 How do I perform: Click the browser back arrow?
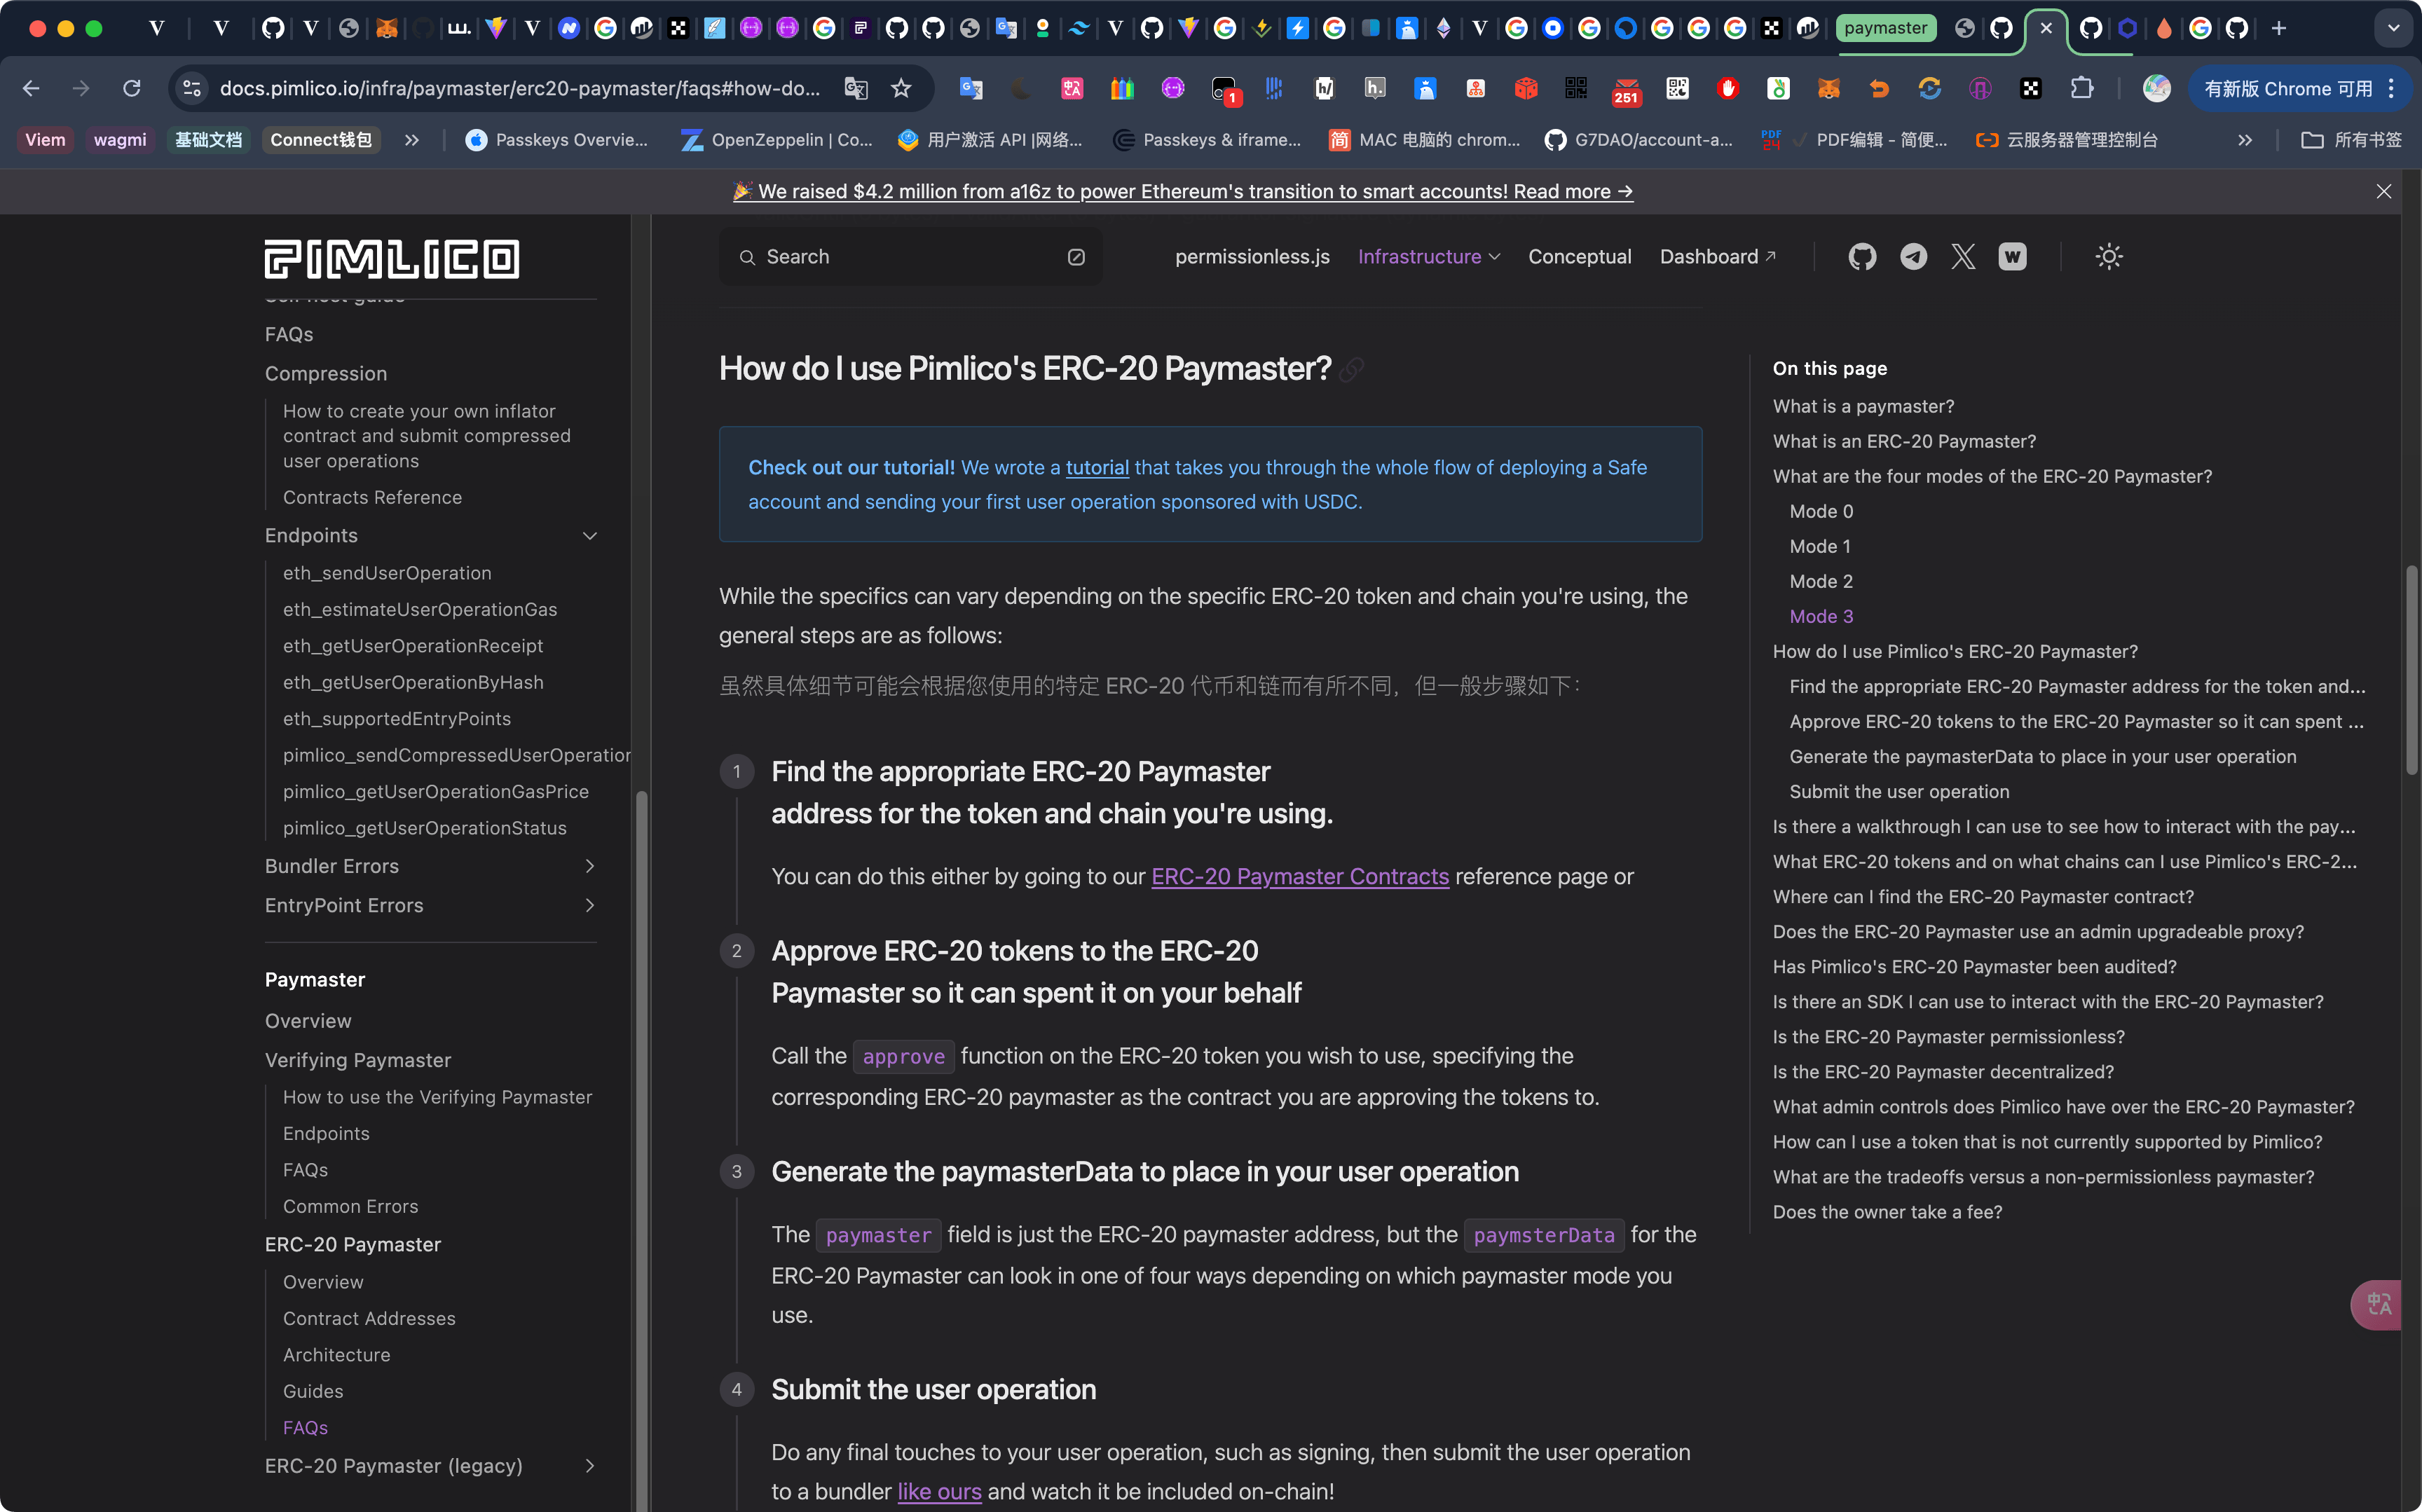31,89
